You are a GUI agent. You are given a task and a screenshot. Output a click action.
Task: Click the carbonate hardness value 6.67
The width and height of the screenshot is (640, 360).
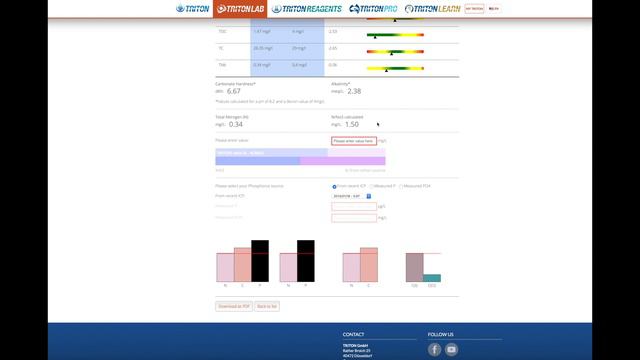point(234,91)
